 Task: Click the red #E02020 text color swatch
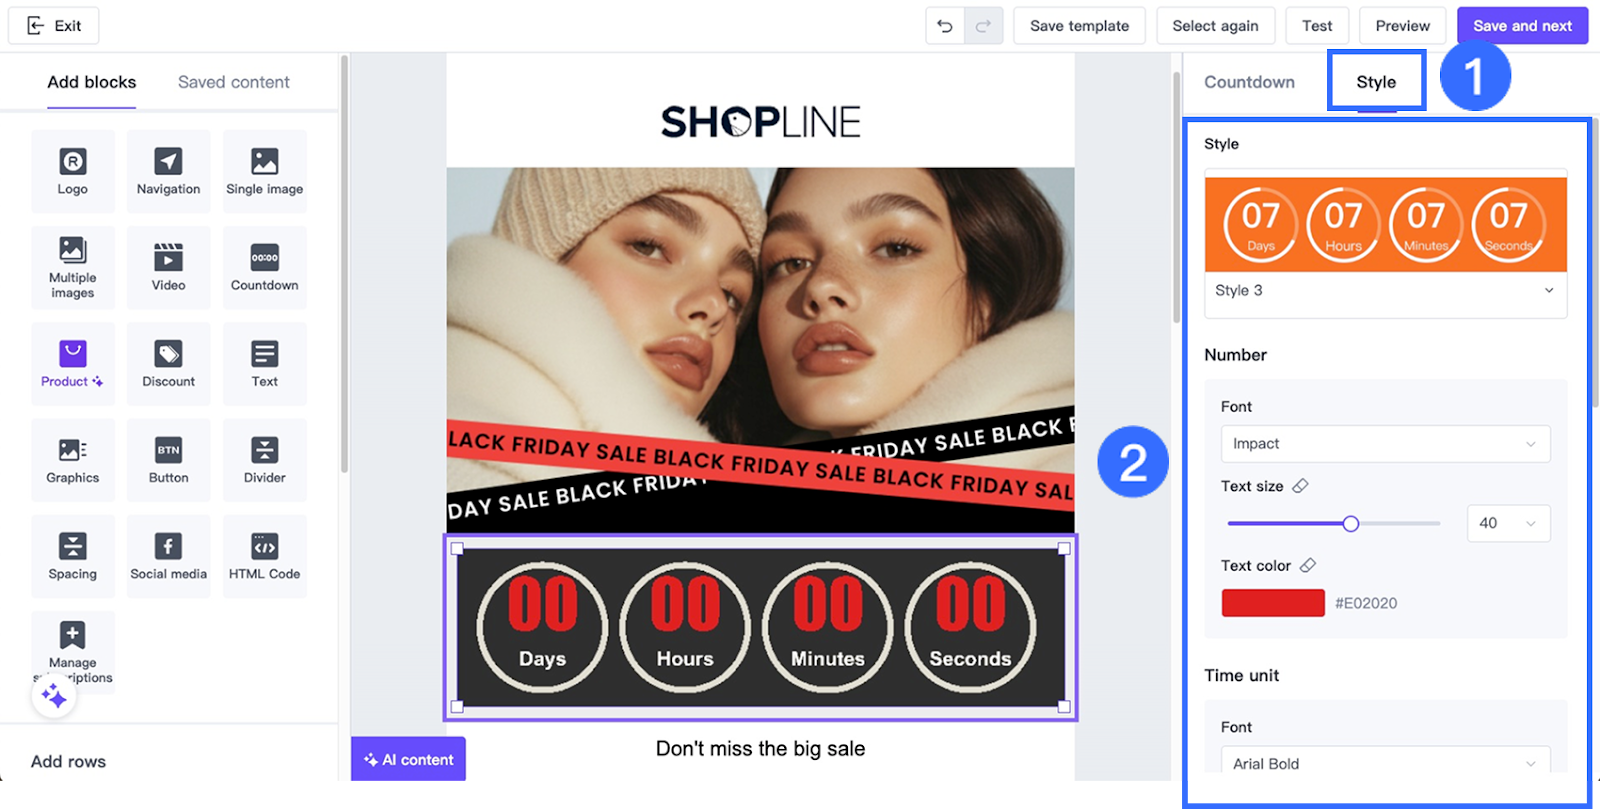pyautogui.click(x=1273, y=603)
